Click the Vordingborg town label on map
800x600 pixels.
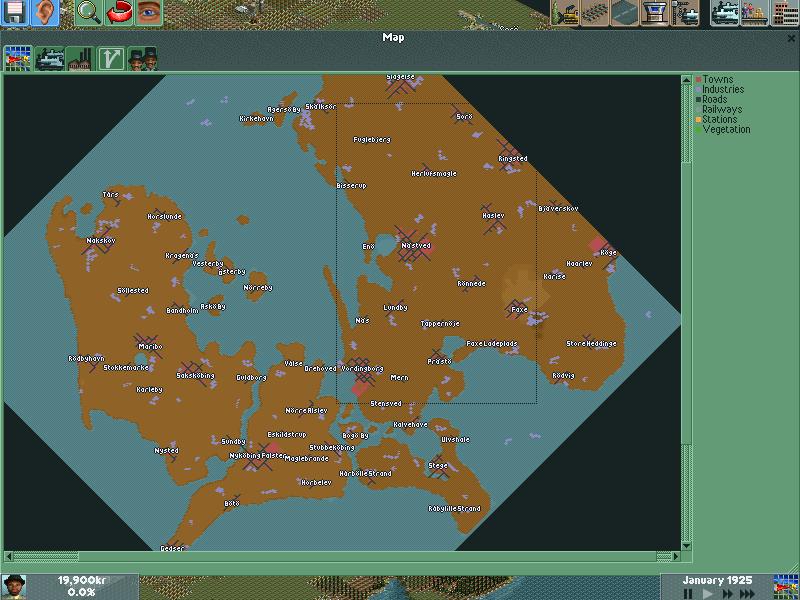(x=362, y=368)
